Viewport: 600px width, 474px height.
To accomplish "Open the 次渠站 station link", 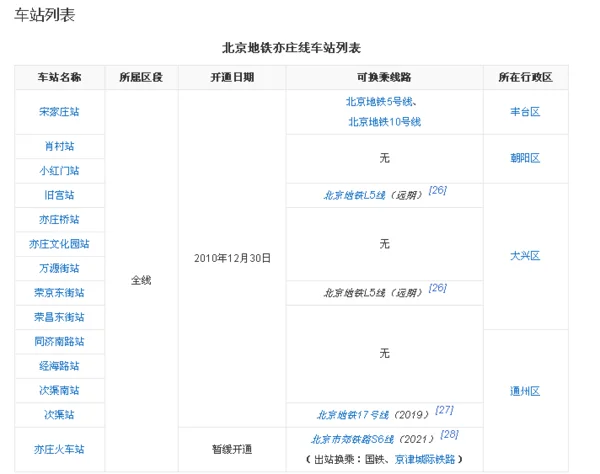I will pos(59,415).
